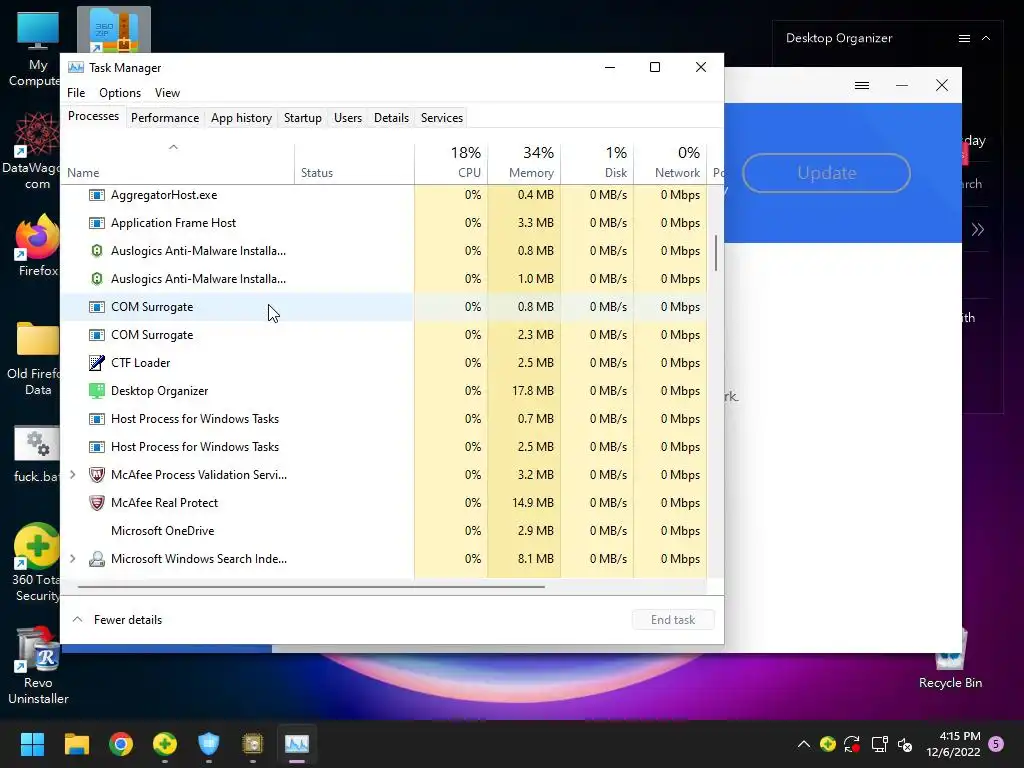The height and width of the screenshot is (768, 1024).
Task: Sort processes by Memory column
Action: (524, 164)
